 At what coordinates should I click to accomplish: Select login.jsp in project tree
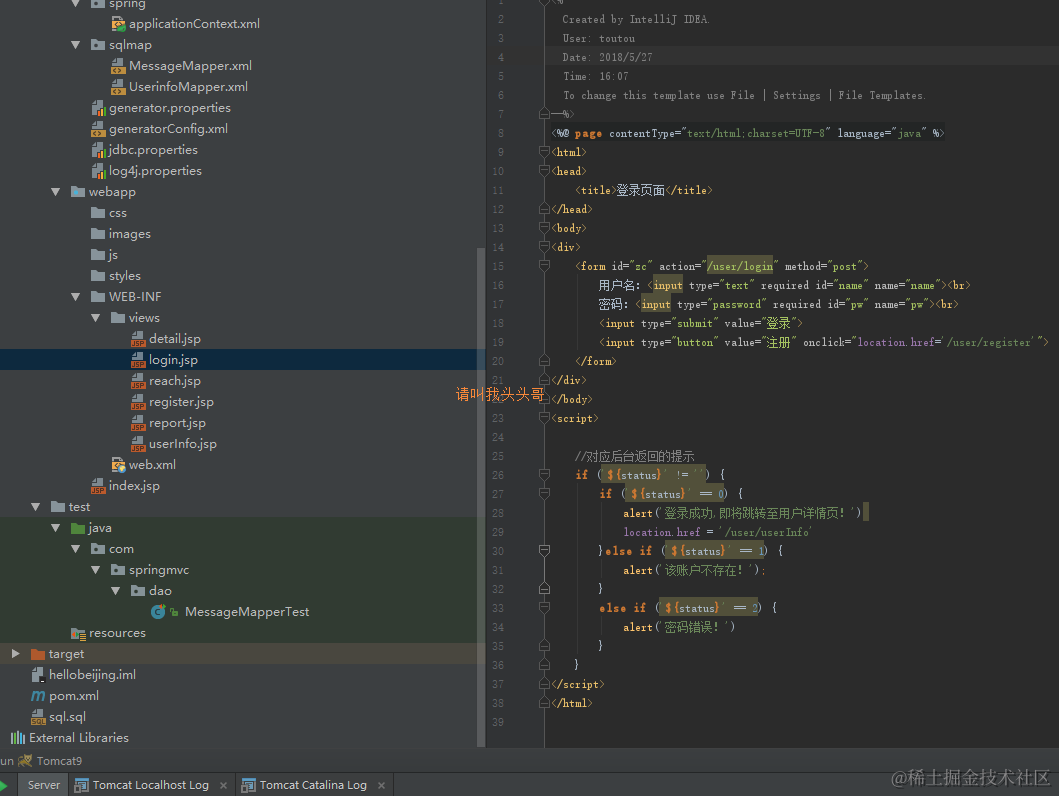pyautogui.click(x=242, y=360)
